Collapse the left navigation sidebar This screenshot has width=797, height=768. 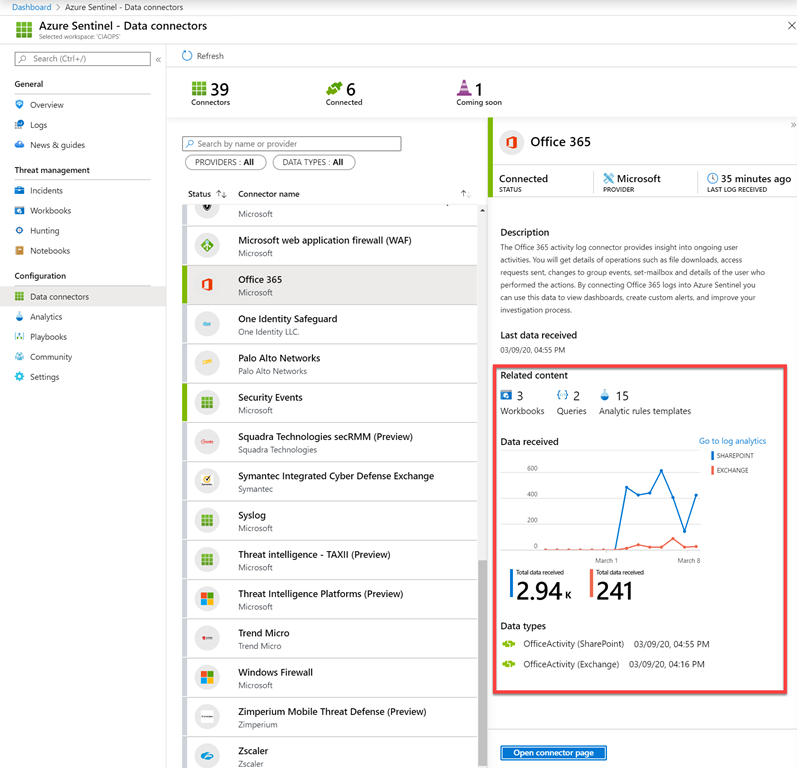click(x=158, y=59)
